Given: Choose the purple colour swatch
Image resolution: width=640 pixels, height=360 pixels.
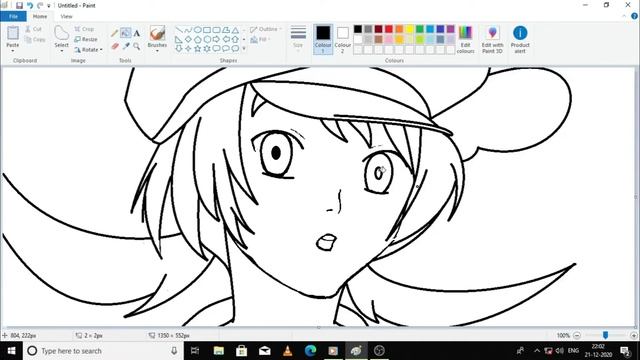Looking at the screenshot, I should click(451, 29).
